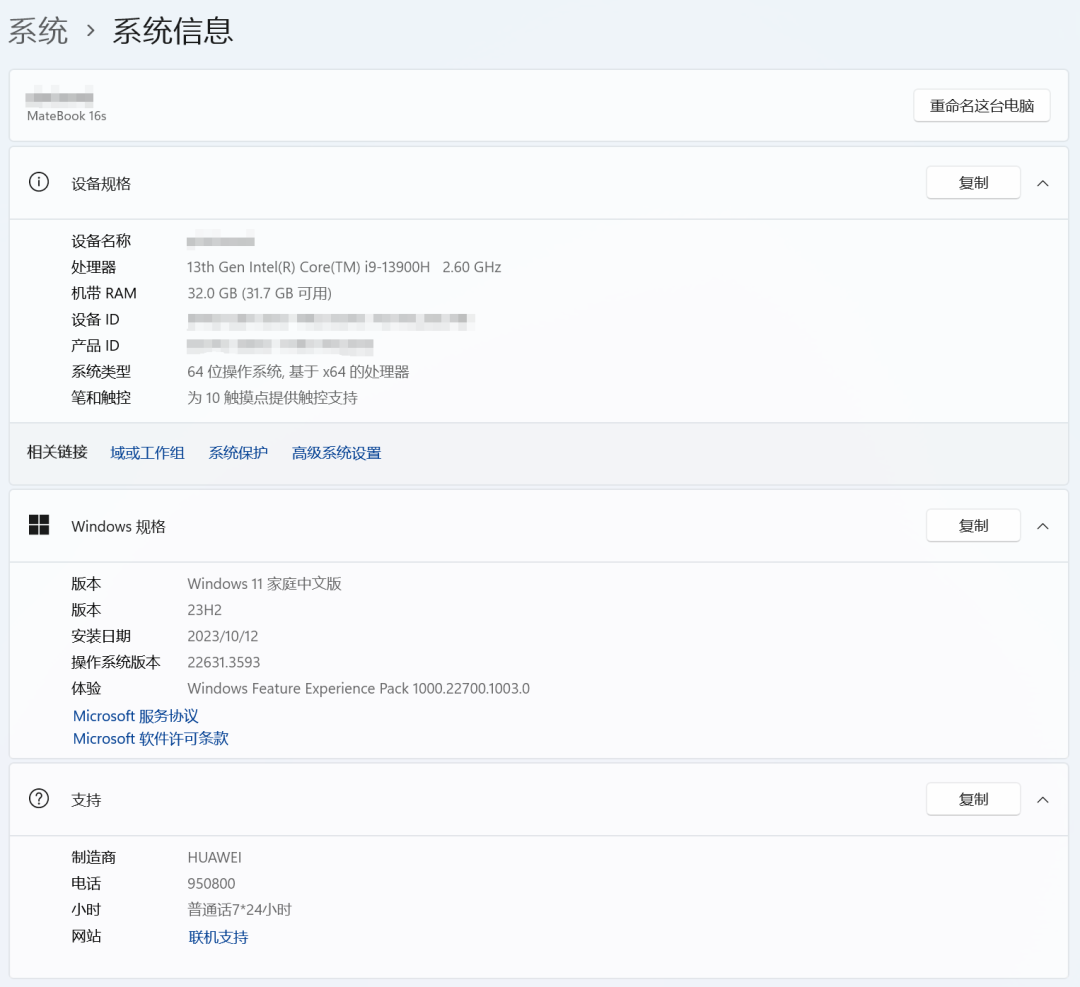Click the 64 位操作系统 system type value
The width and height of the screenshot is (1080, 987).
point(298,372)
